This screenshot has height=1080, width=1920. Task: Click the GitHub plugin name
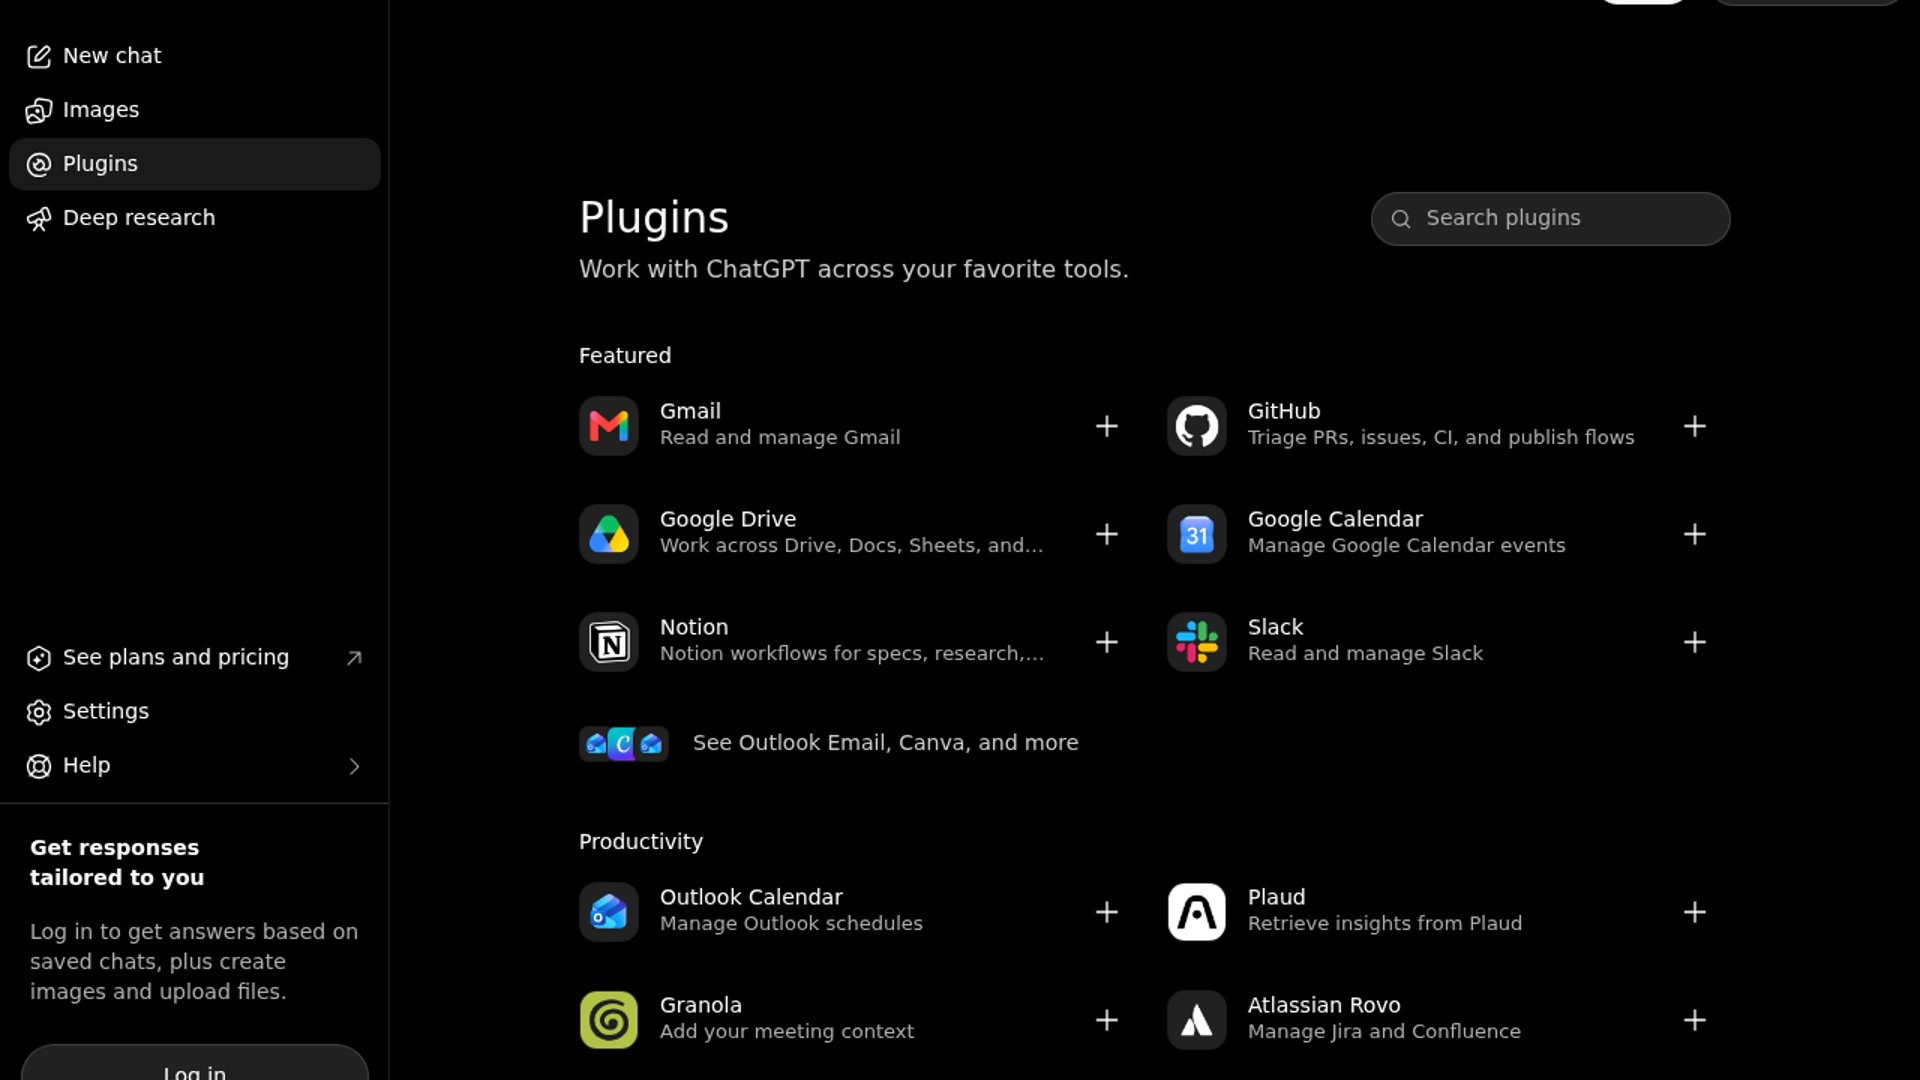coord(1284,411)
